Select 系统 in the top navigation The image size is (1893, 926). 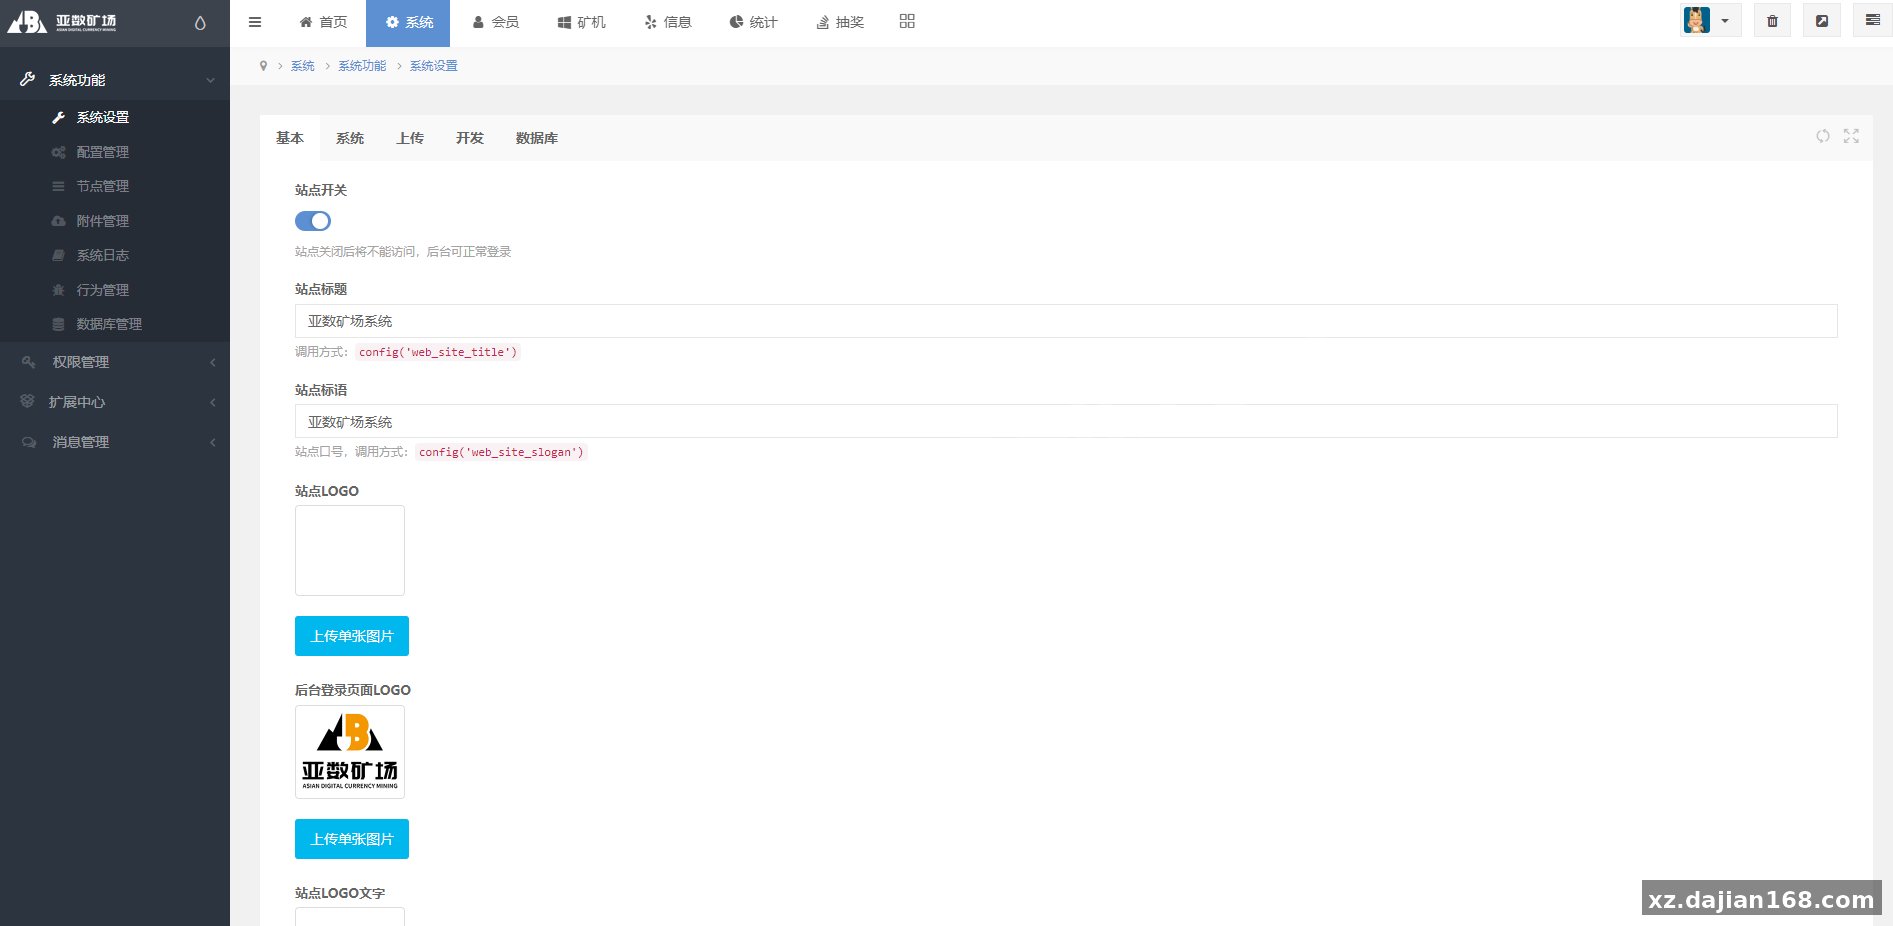pyautogui.click(x=408, y=22)
